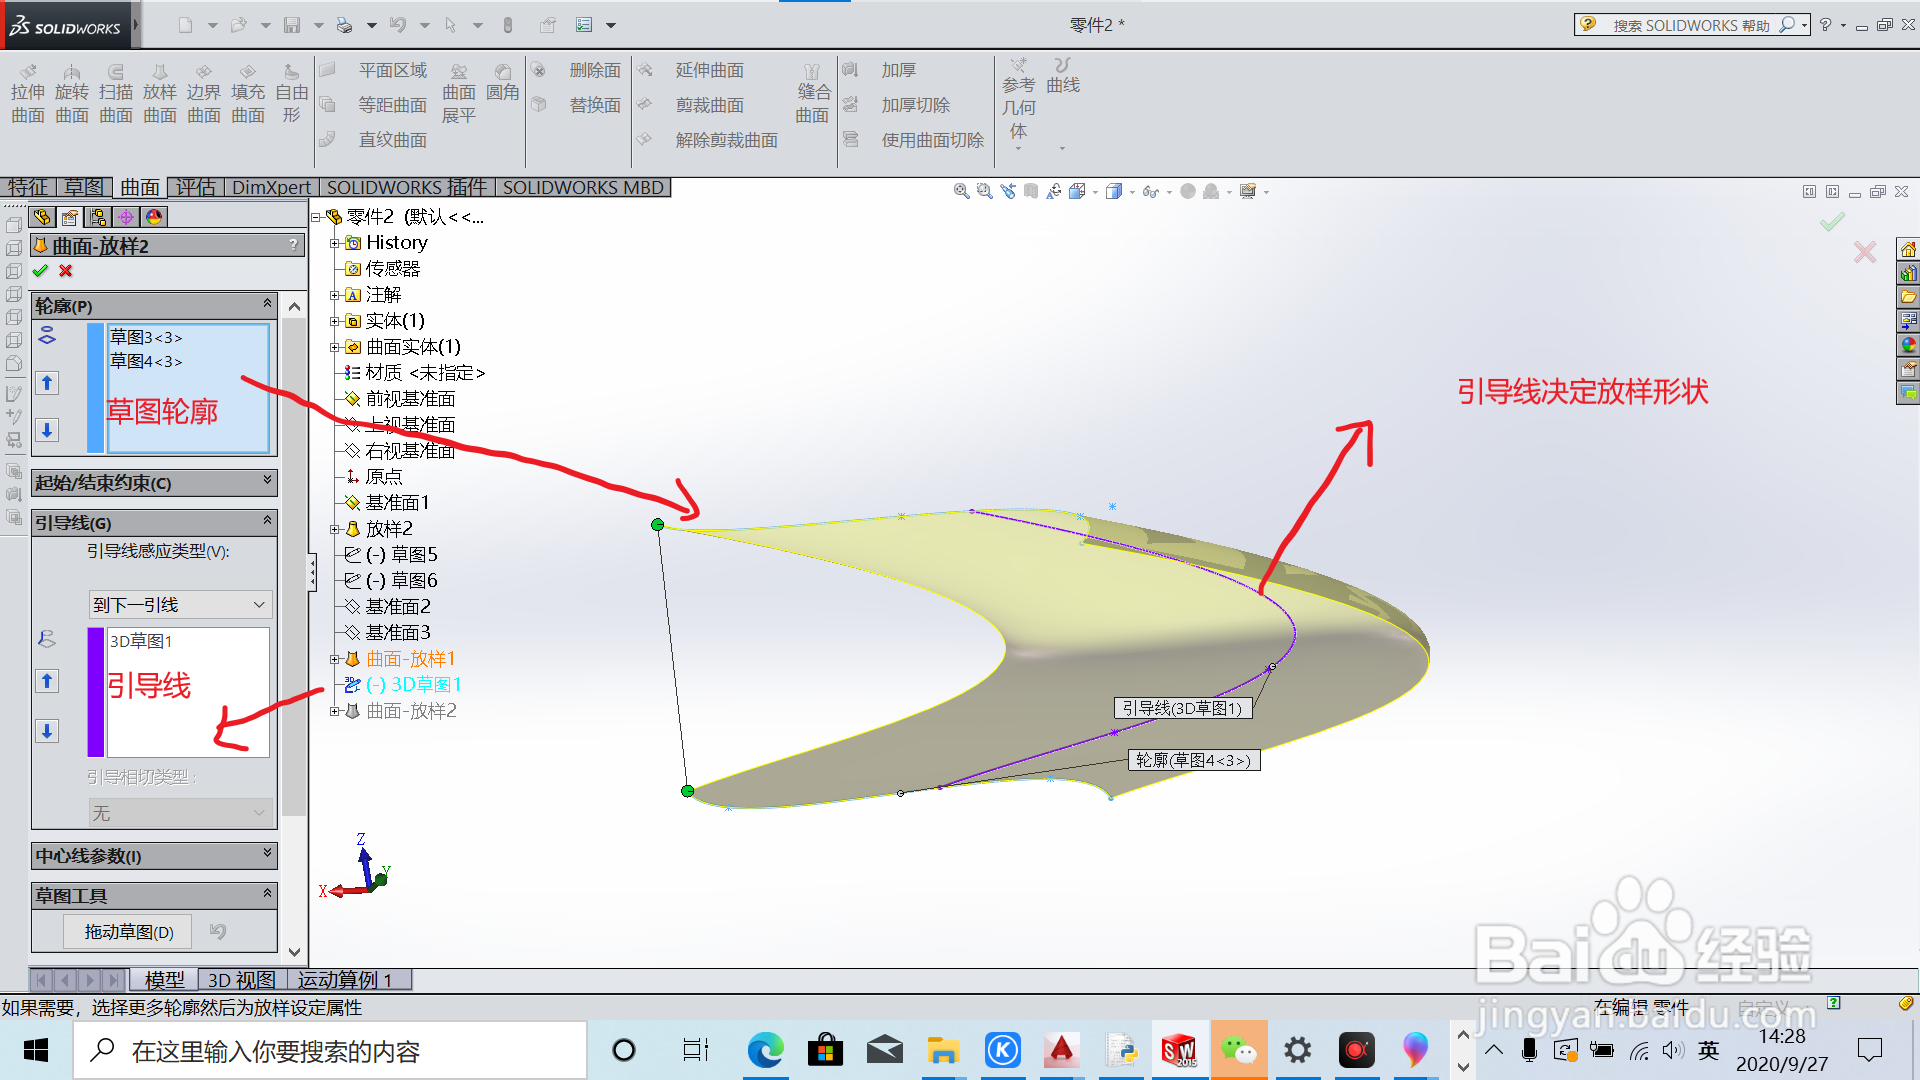Image resolution: width=1920 pixels, height=1080 pixels.
Task: Select 前视基准面 in the feature tree
Action: click(410, 398)
